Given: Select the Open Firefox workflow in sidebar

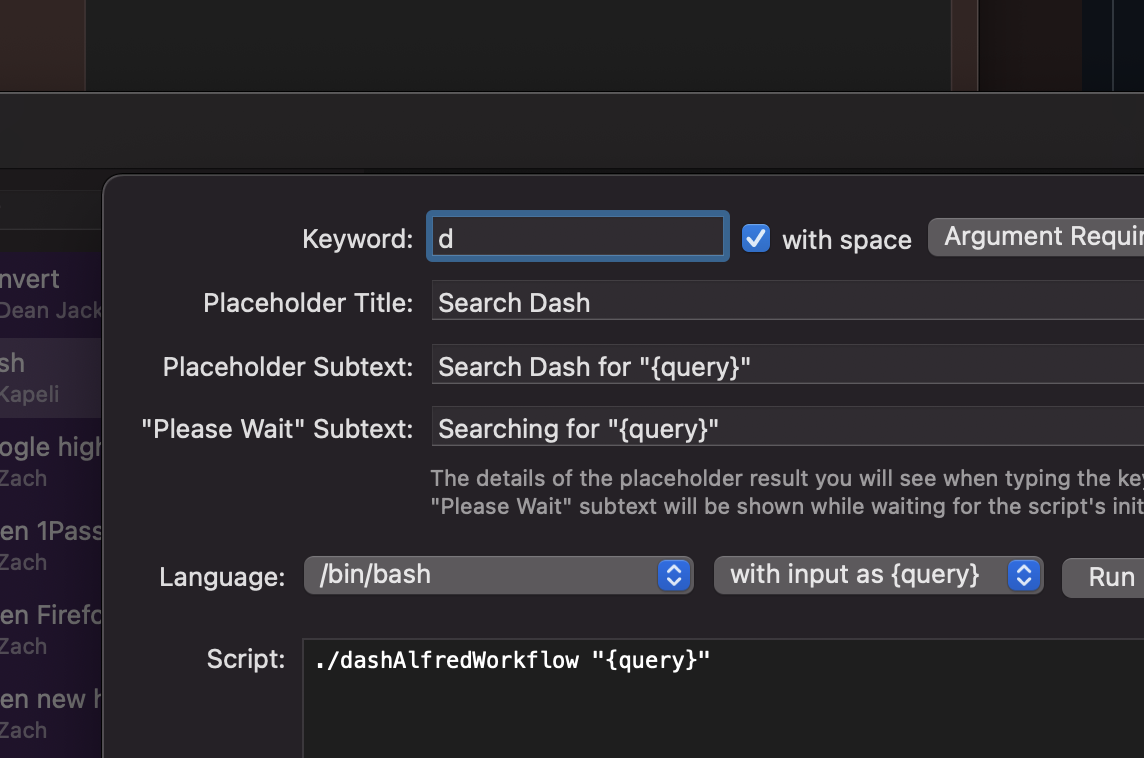Looking at the screenshot, I should [x=50, y=630].
